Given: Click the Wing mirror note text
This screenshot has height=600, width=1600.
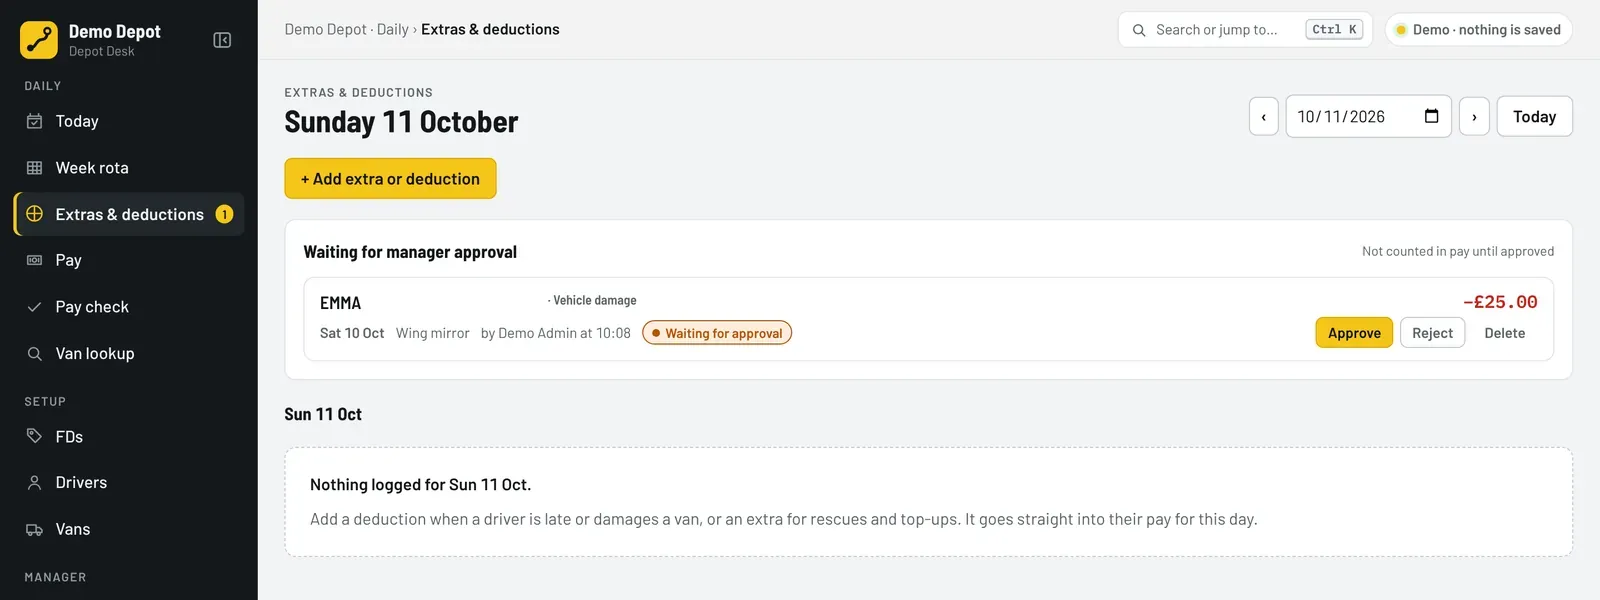Looking at the screenshot, I should click(432, 333).
